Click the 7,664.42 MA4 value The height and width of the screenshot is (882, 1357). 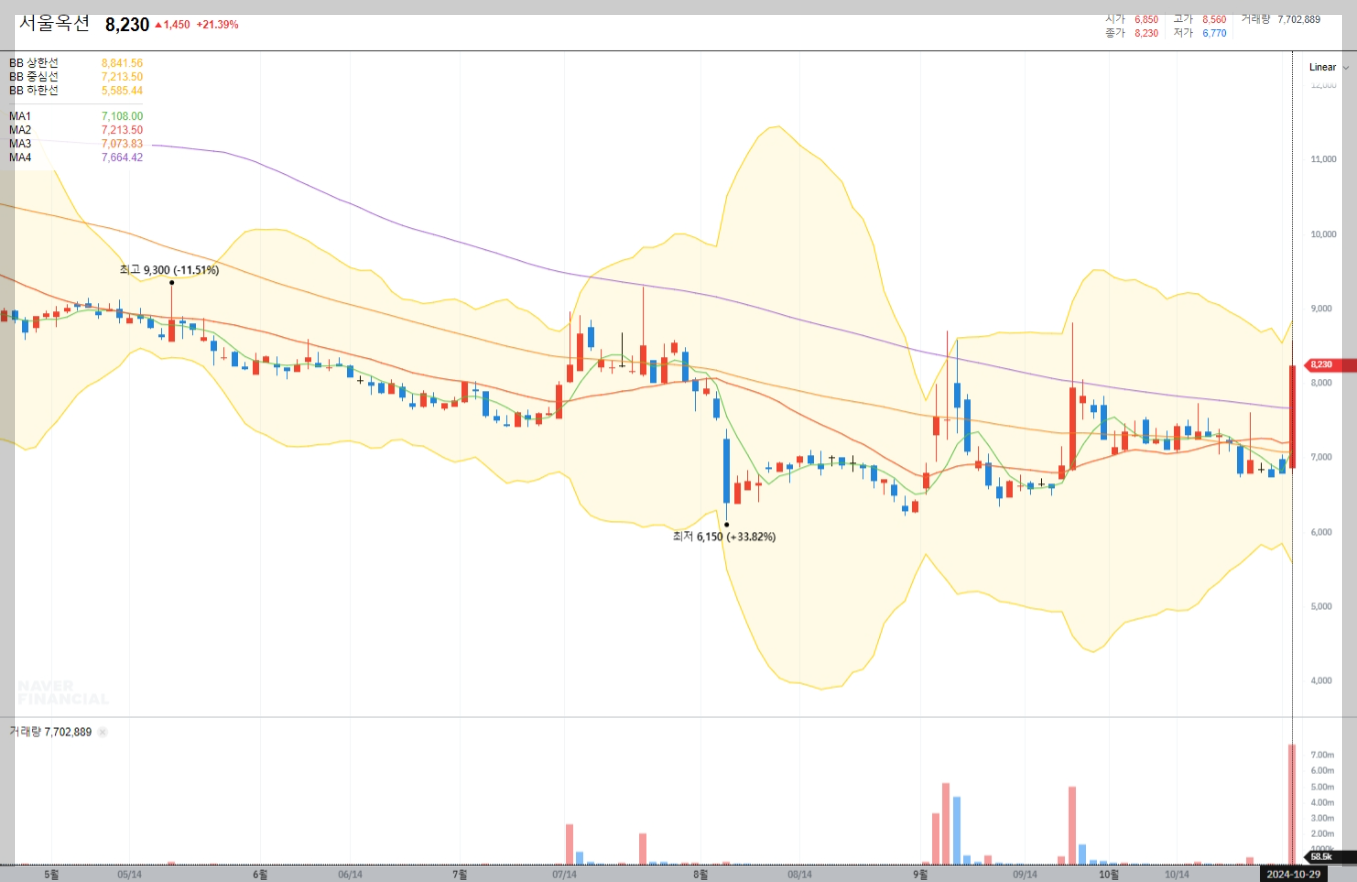click(122, 158)
